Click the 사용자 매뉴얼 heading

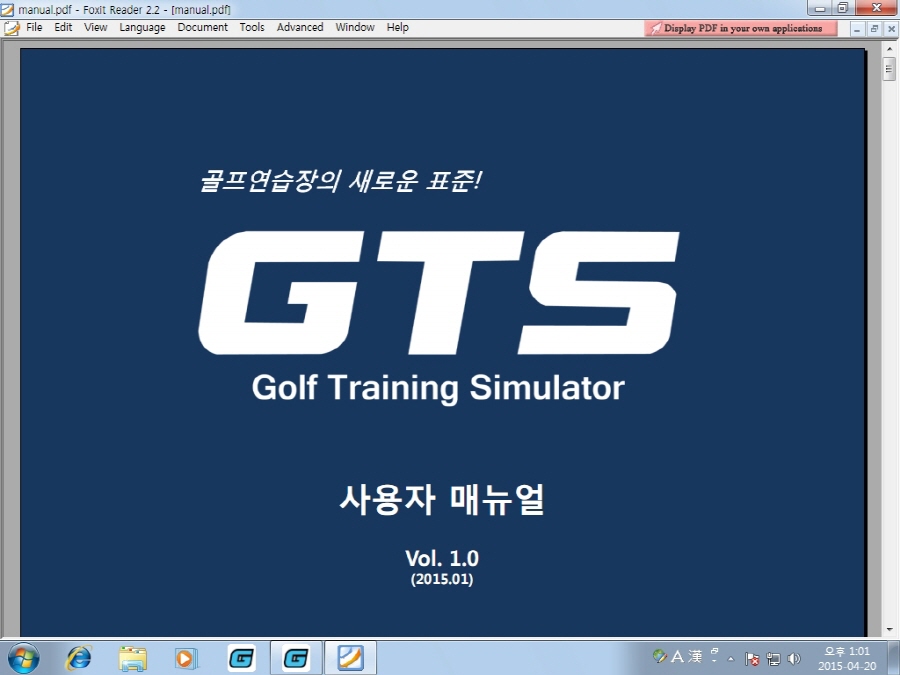(x=441, y=499)
